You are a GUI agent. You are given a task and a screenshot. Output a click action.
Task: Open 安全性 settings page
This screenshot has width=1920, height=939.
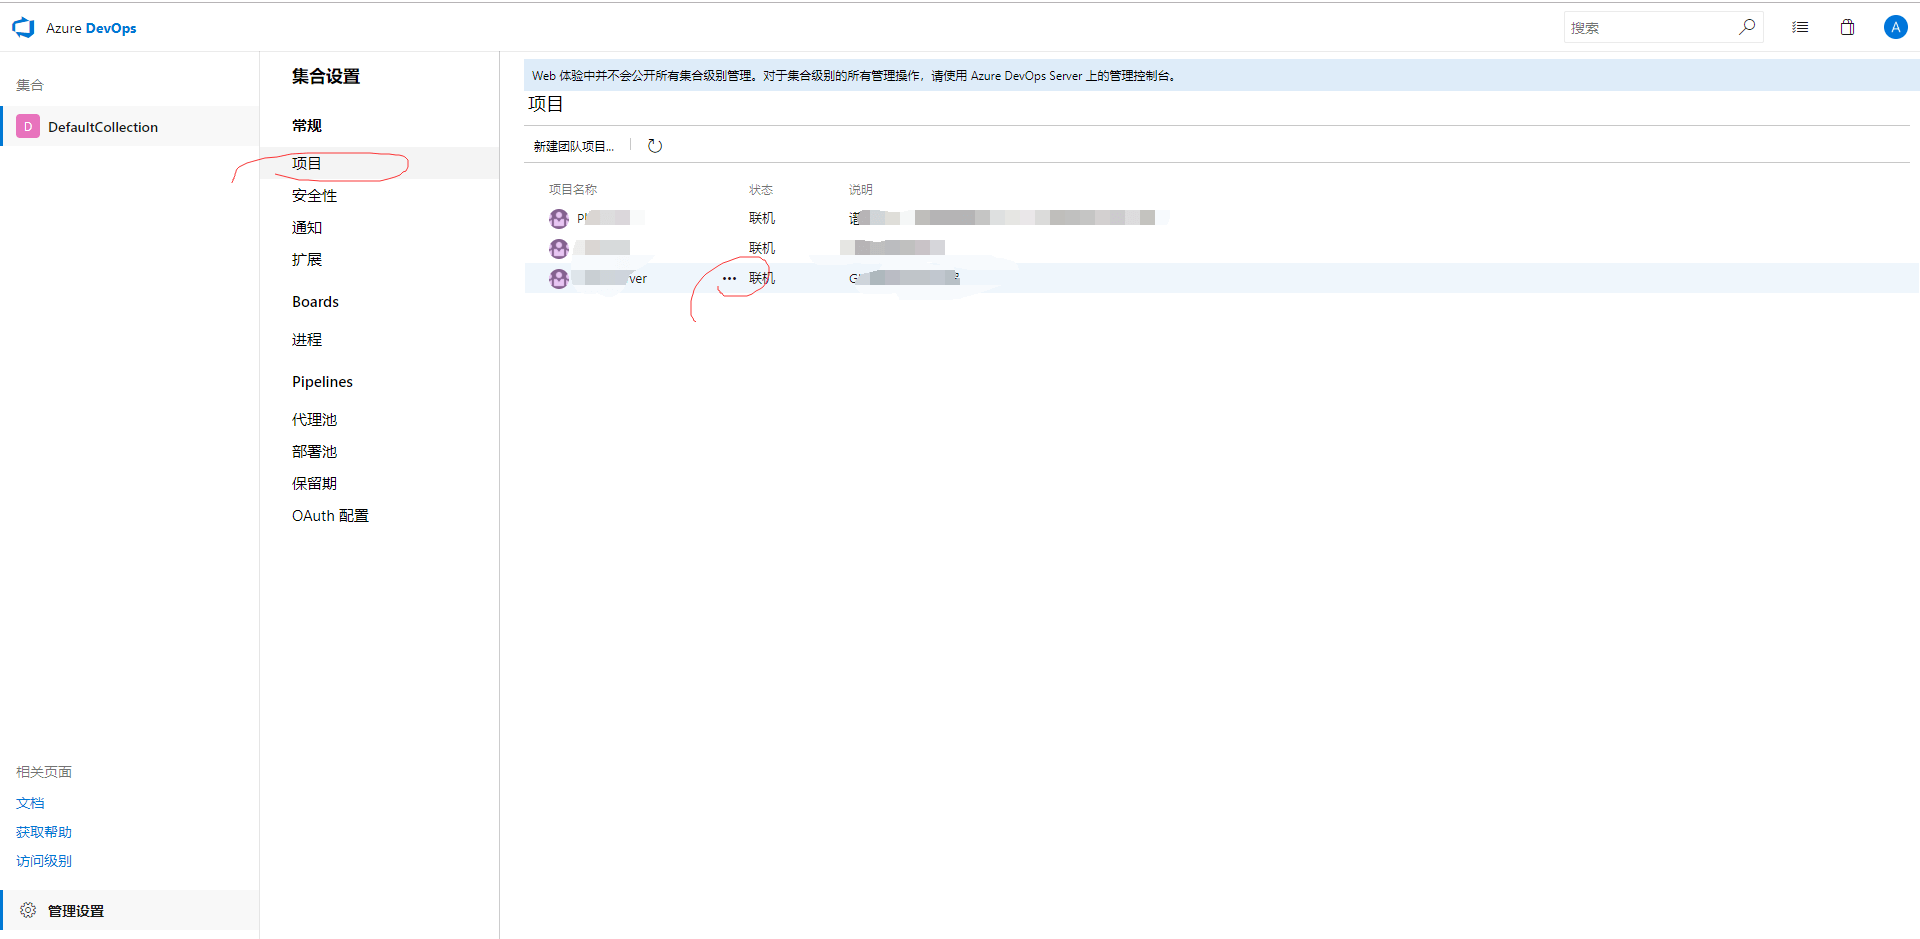314,195
